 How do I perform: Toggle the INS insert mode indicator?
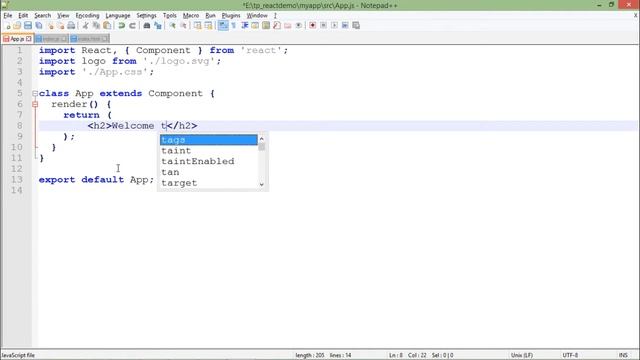pyautogui.click(x=623, y=355)
